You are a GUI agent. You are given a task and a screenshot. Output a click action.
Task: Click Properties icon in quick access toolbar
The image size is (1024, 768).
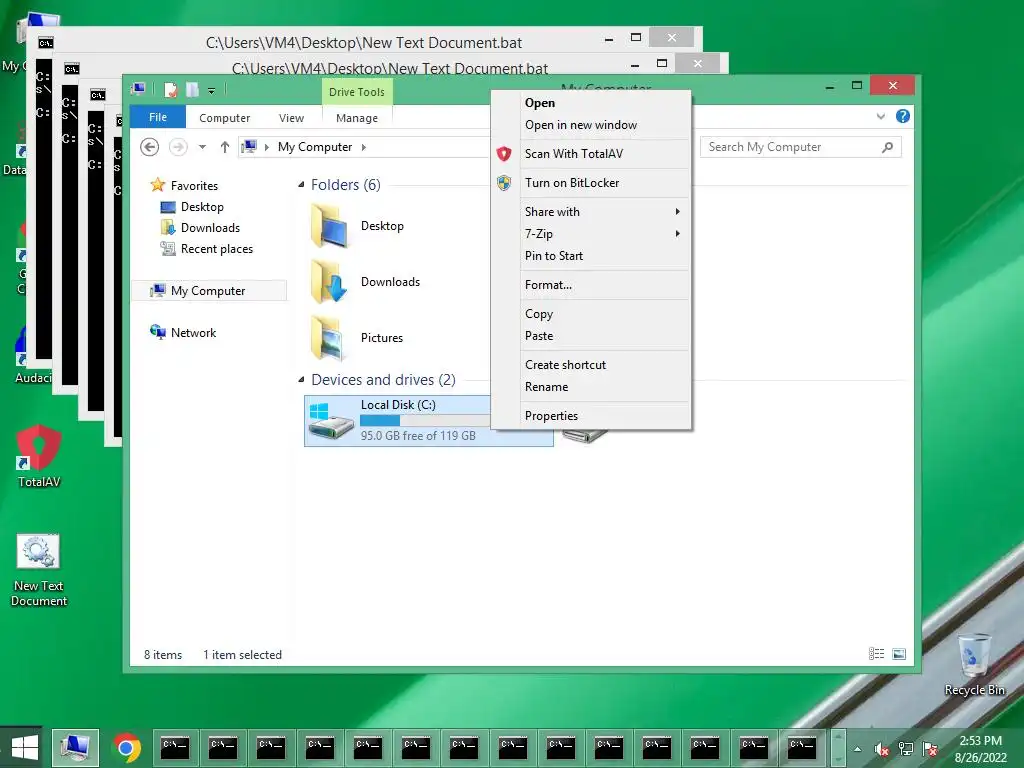click(x=170, y=89)
